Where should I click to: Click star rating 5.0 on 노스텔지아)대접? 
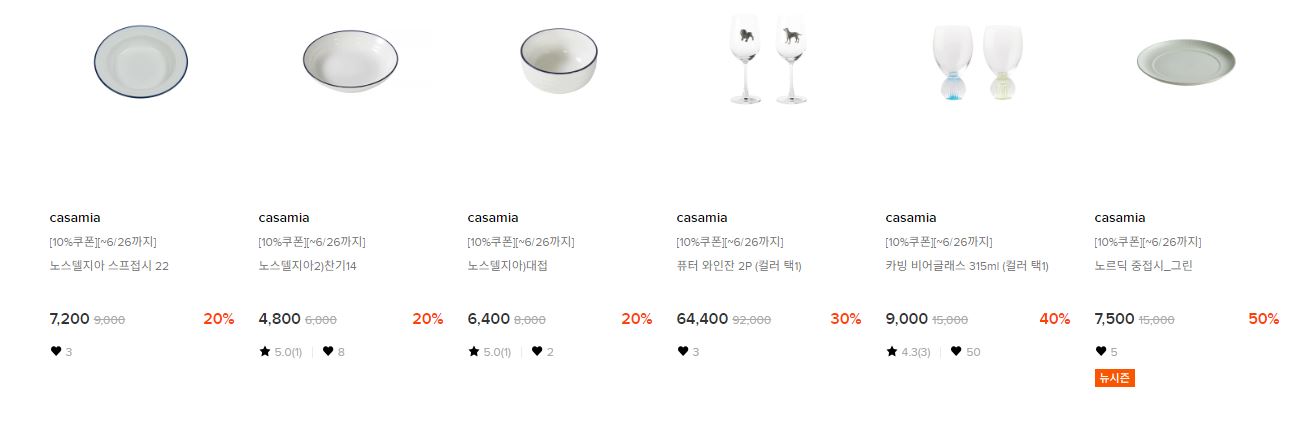pos(489,352)
